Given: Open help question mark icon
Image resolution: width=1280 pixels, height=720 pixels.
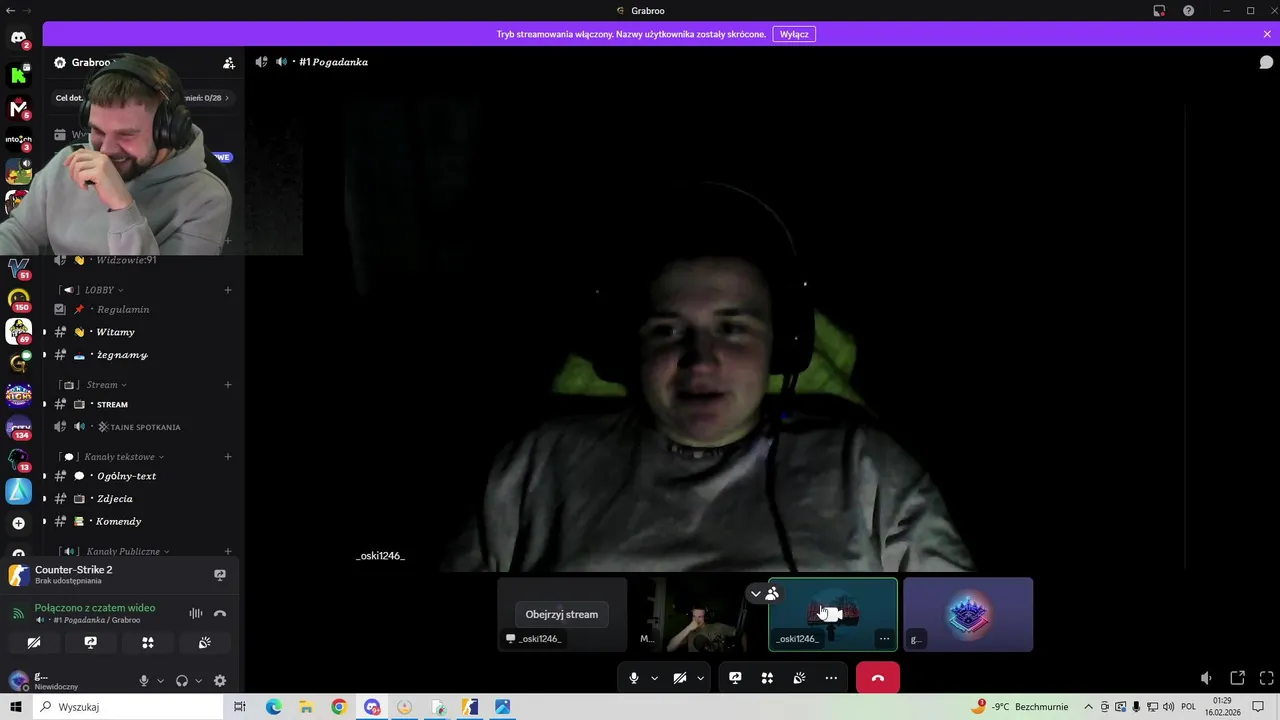Looking at the screenshot, I should tap(1188, 11).
